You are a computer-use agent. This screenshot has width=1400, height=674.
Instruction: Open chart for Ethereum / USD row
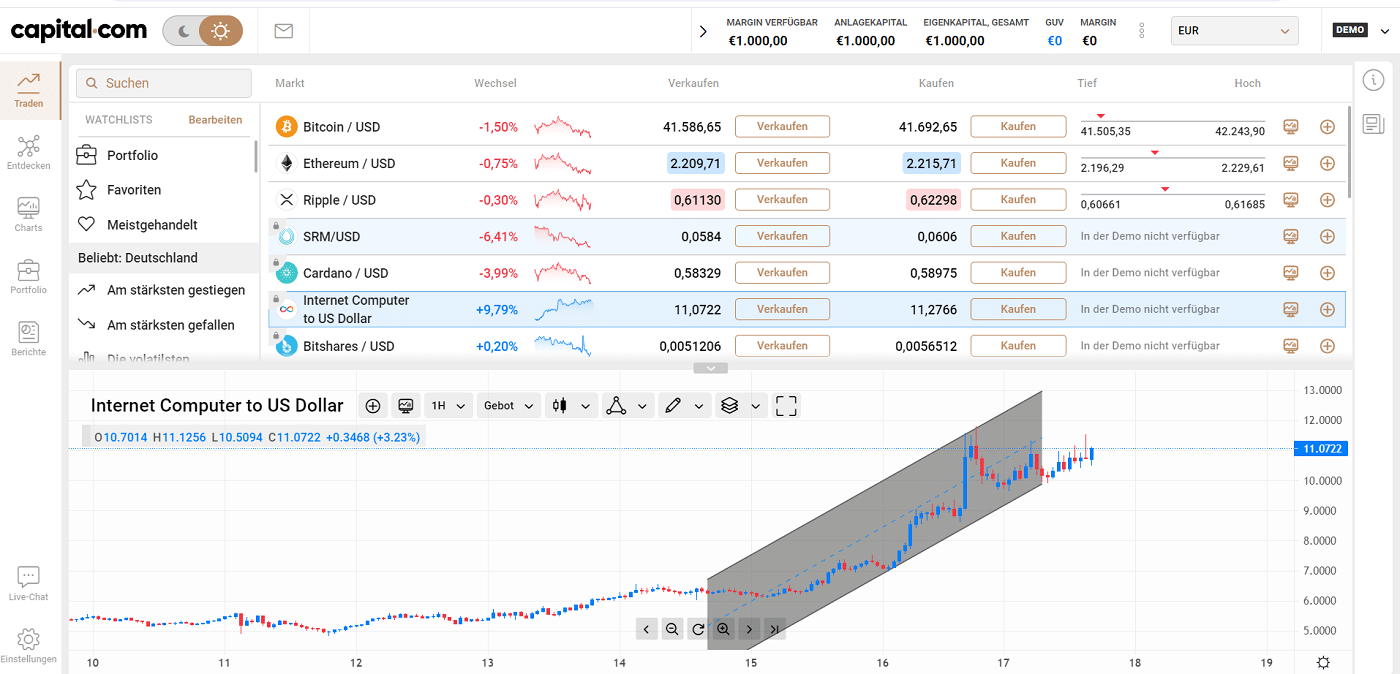1291,163
